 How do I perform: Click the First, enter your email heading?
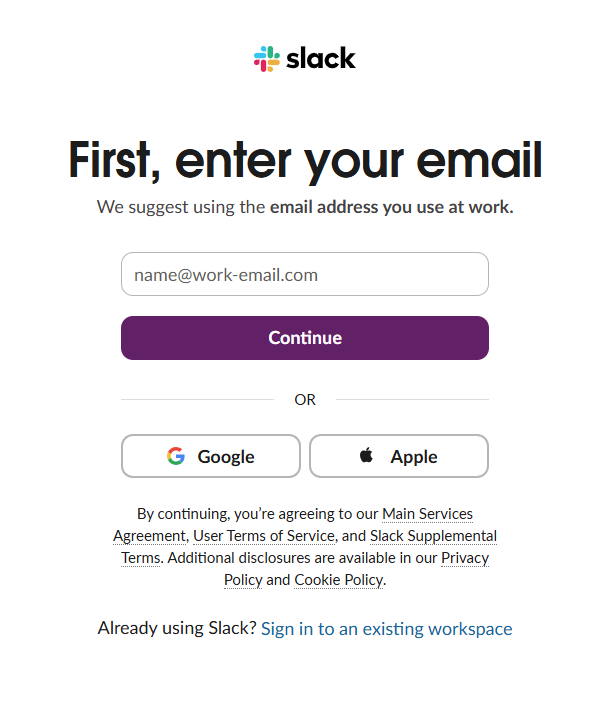(305, 161)
